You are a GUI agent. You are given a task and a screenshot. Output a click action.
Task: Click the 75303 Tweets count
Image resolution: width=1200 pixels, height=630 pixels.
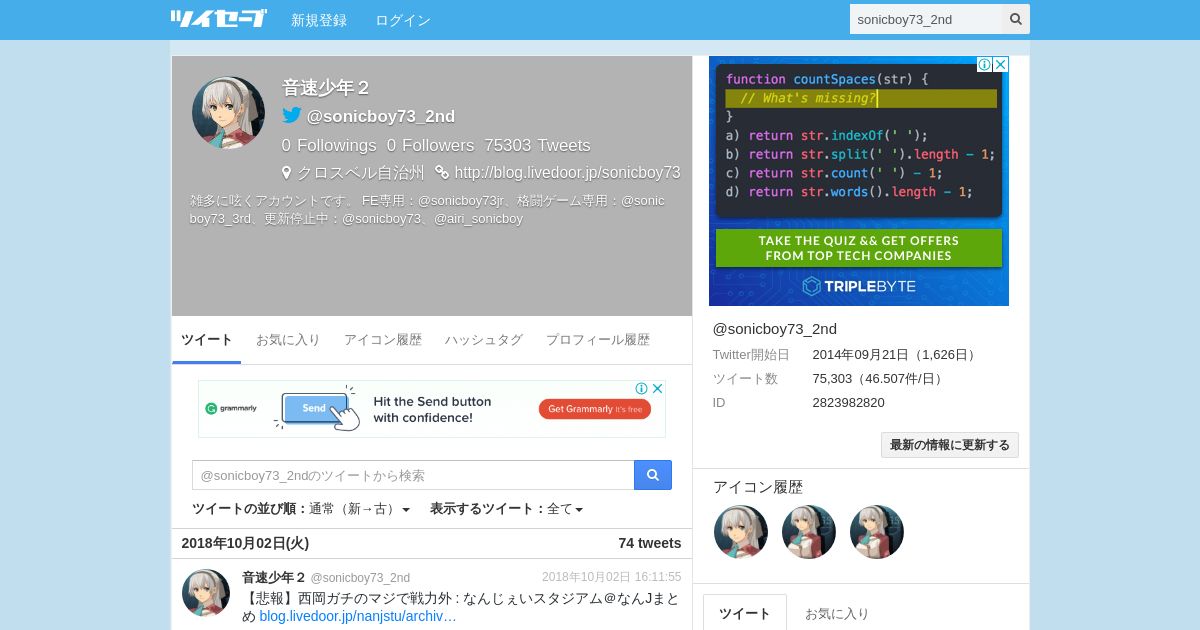(537, 145)
